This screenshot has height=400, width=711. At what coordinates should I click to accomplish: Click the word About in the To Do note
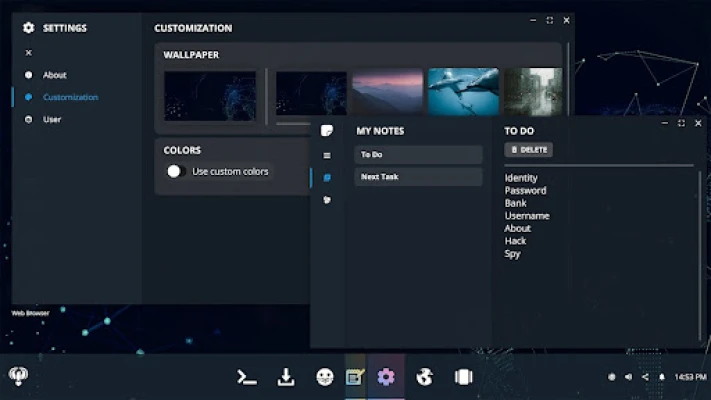coord(517,229)
